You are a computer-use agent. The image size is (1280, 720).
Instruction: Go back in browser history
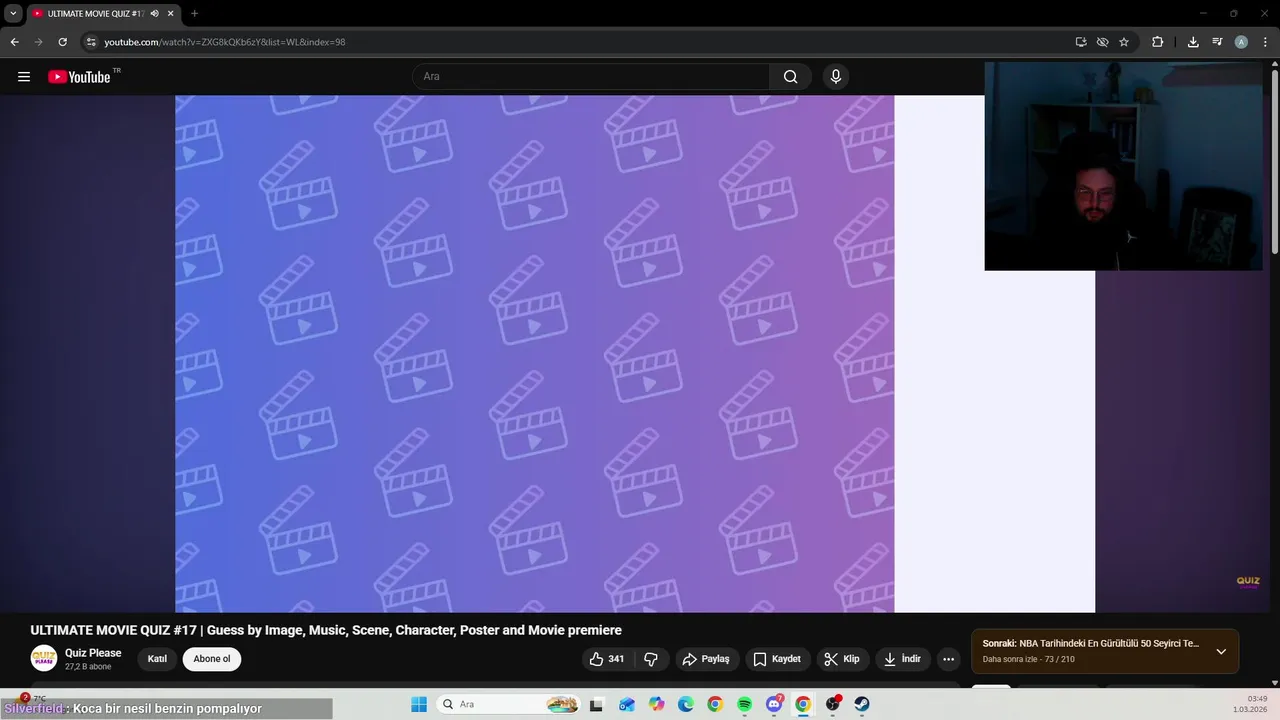pos(14,42)
